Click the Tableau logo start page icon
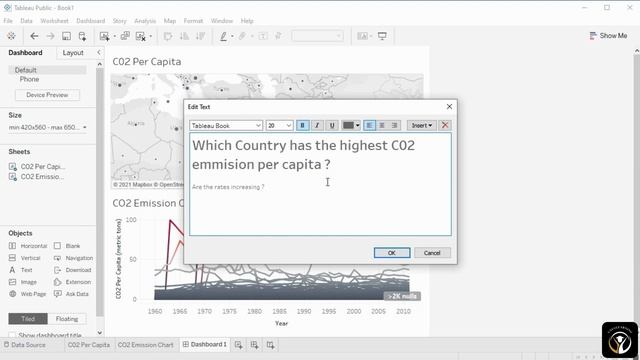This screenshot has height=360, width=640. point(11,36)
